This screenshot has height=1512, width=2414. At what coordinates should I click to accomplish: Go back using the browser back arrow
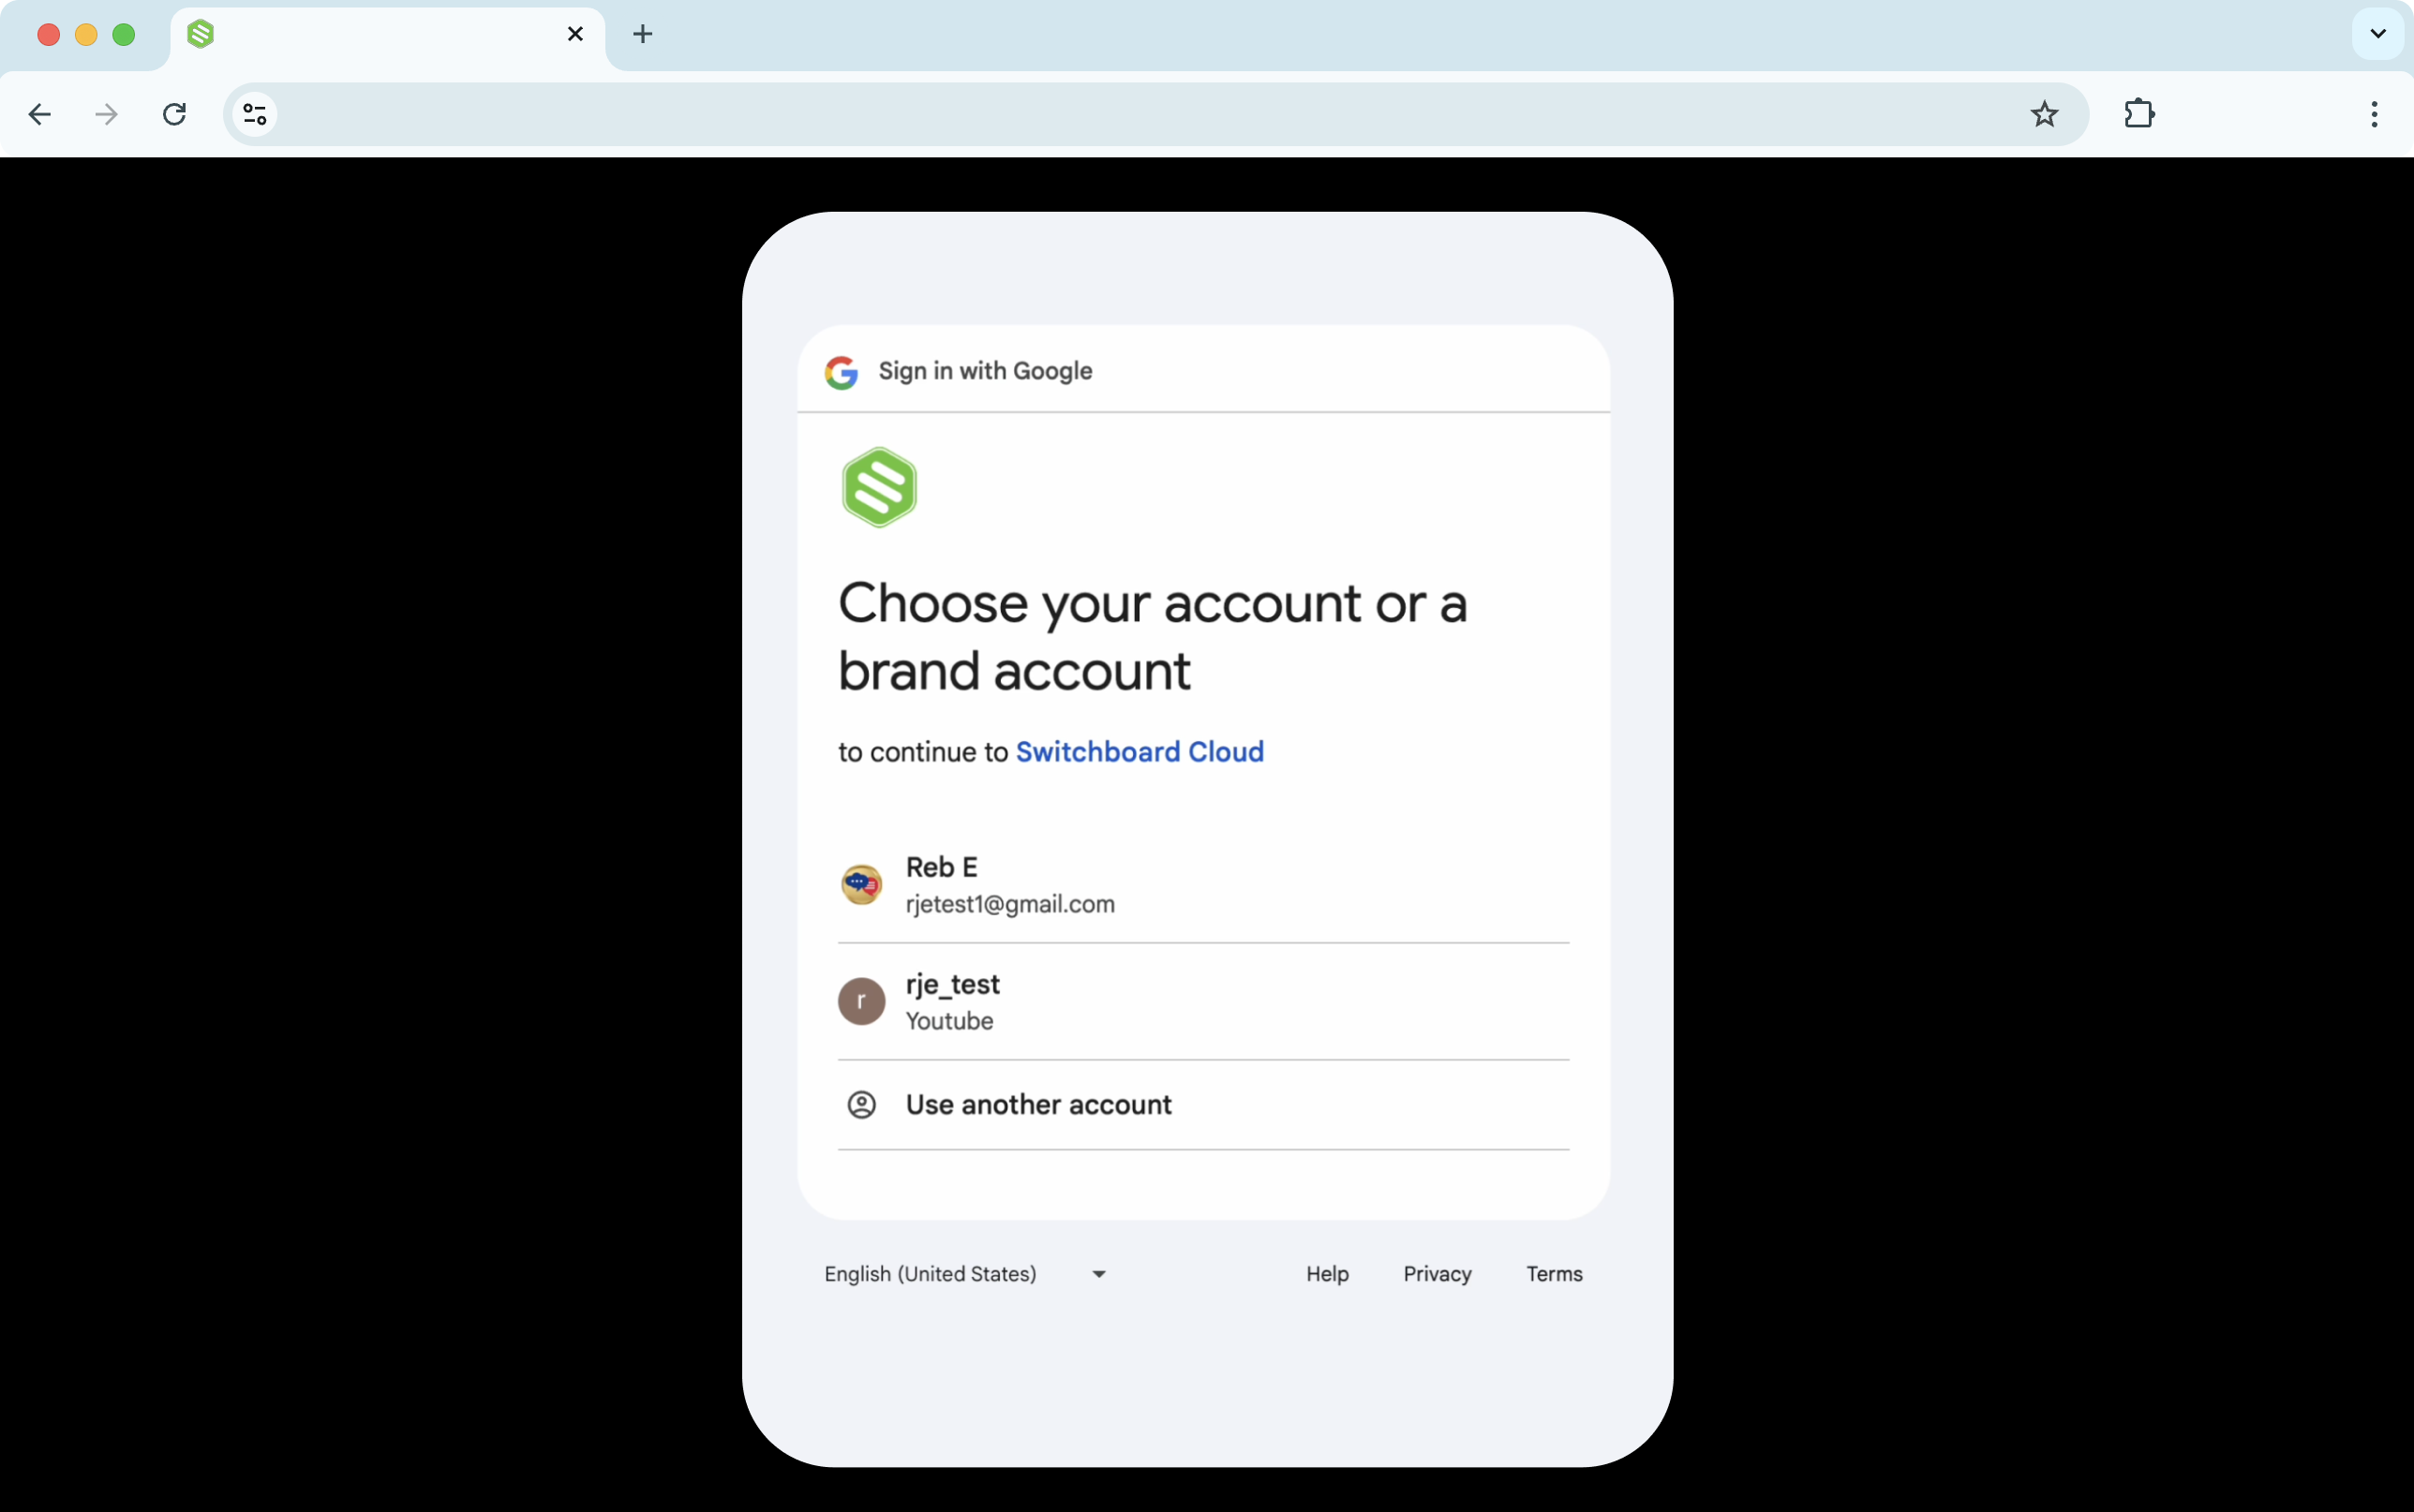[x=40, y=114]
